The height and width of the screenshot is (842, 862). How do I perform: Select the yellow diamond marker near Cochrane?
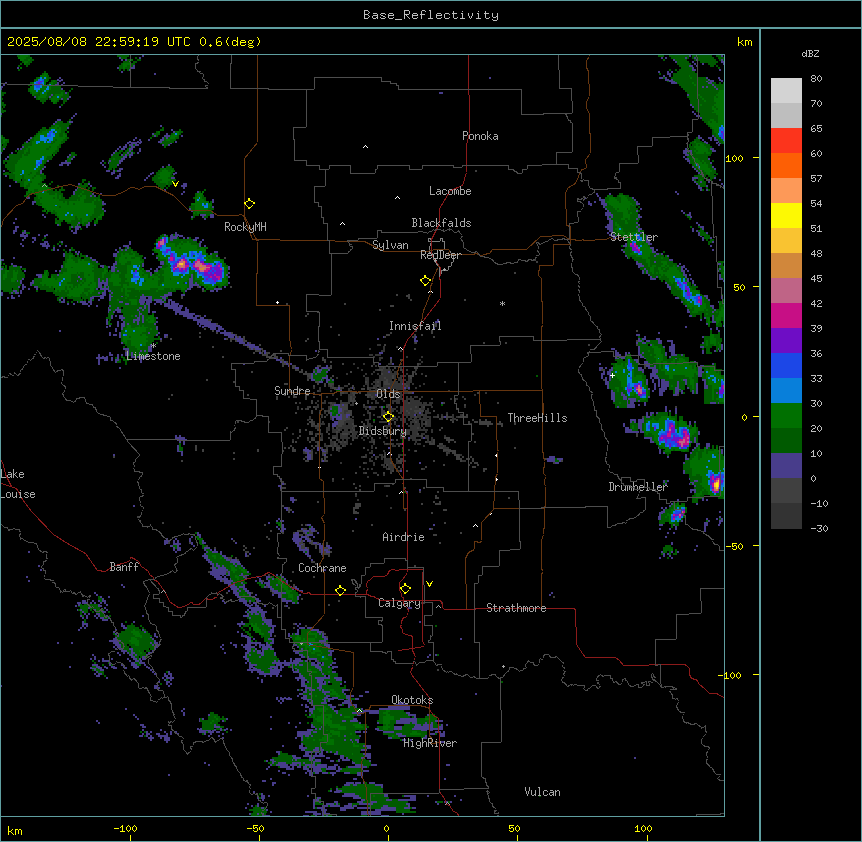[340, 590]
